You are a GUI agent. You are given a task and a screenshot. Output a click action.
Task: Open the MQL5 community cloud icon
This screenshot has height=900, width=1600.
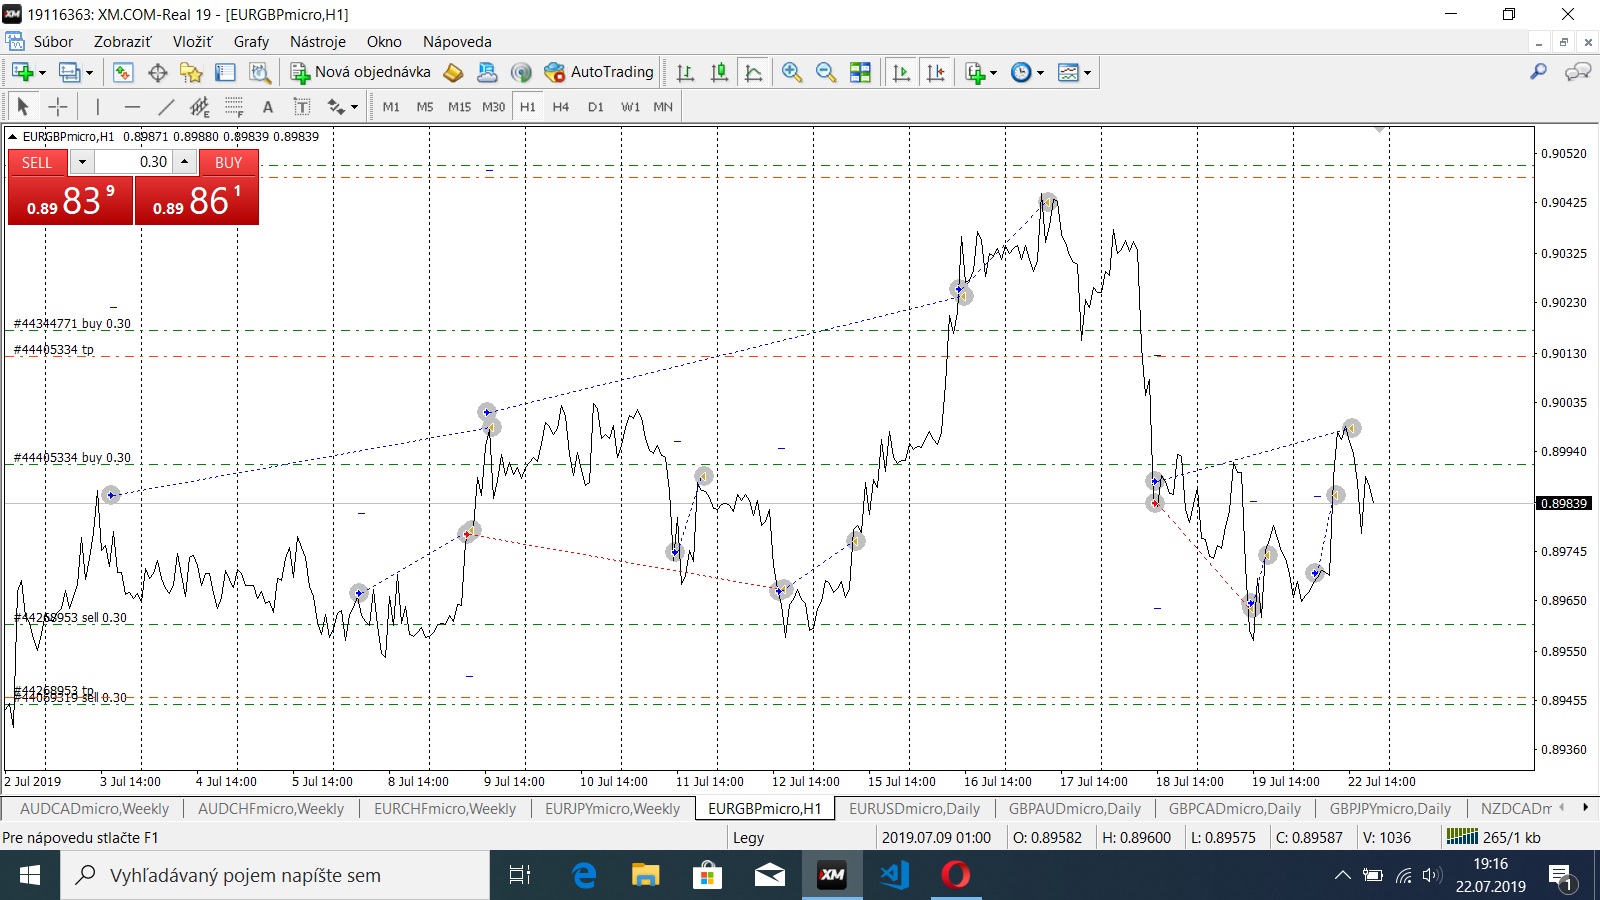(487, 72)
